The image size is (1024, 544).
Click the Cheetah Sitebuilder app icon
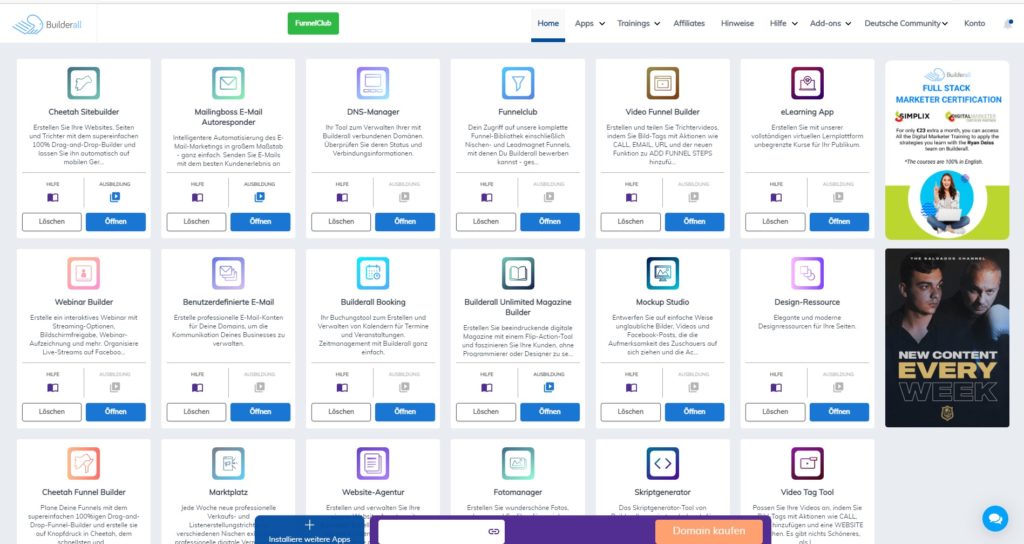pos(84,83)
